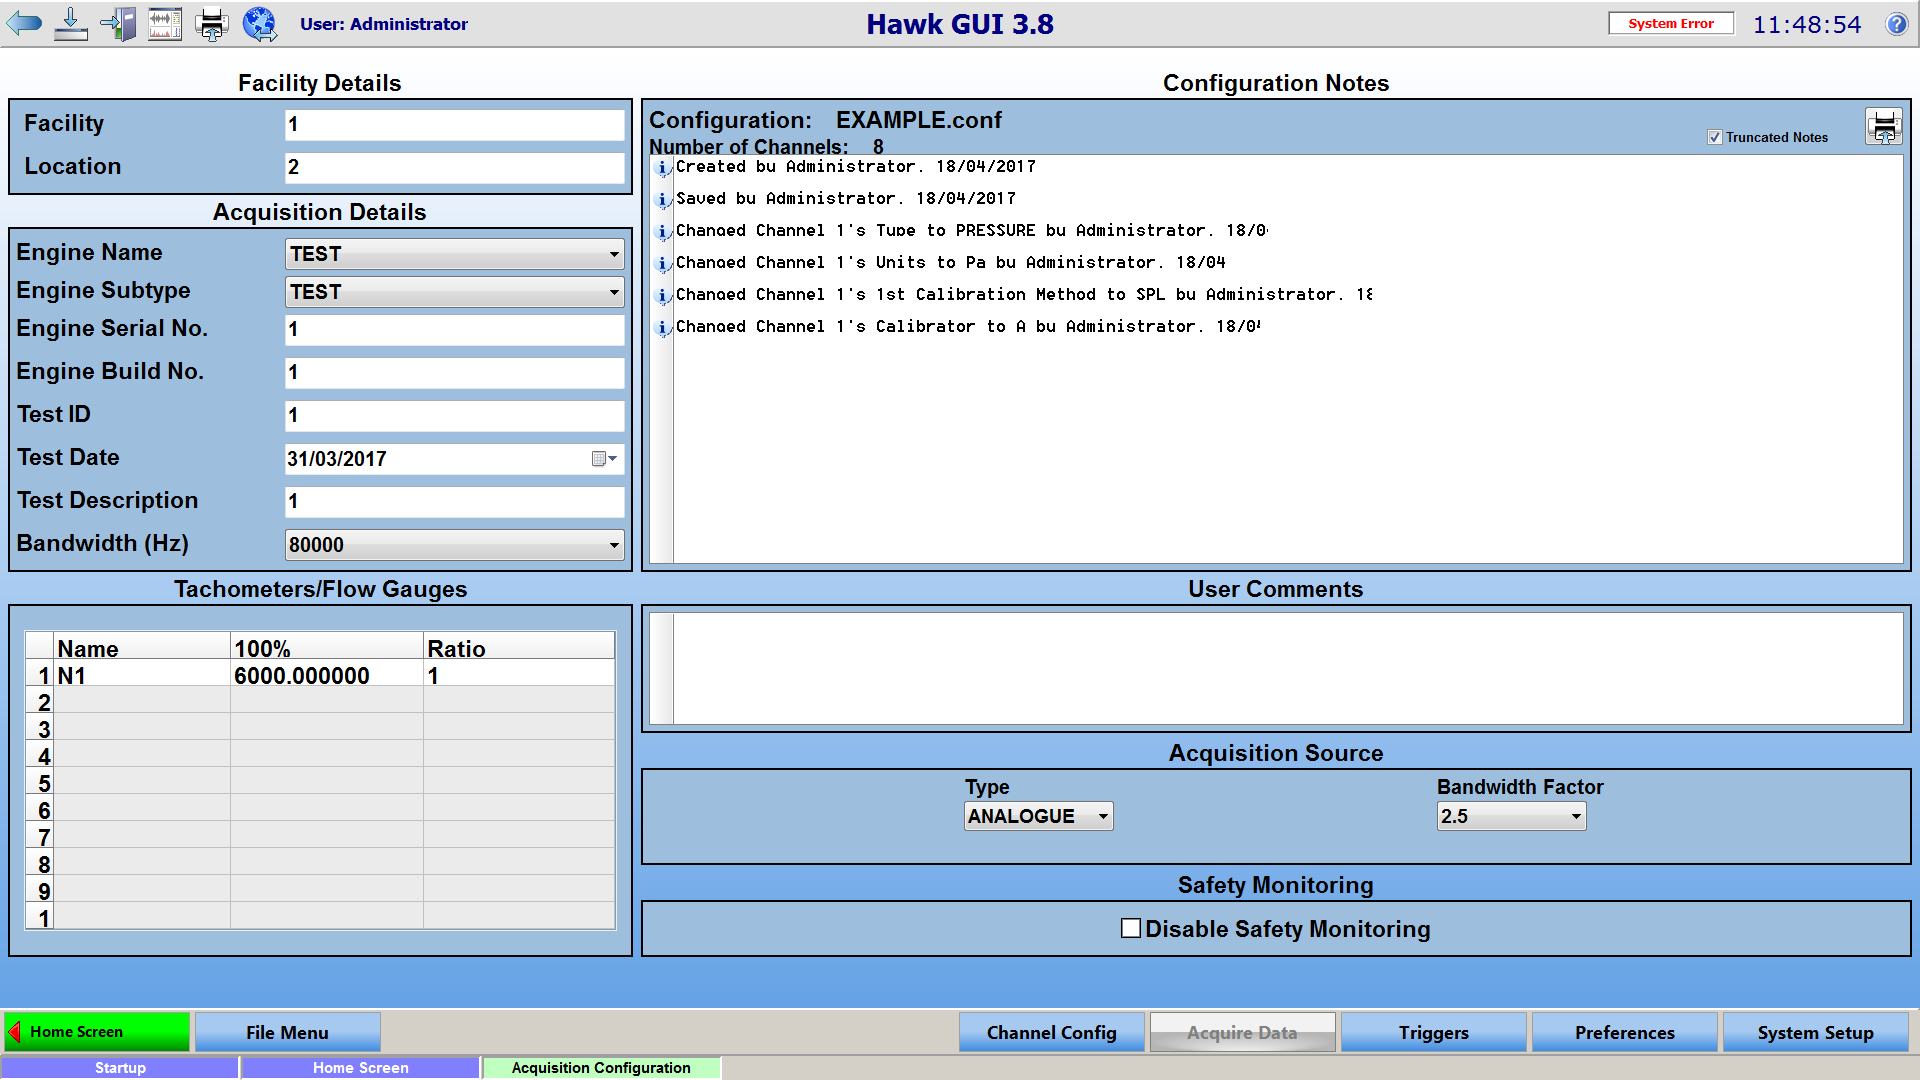Open the waveform display window icon
This screenshot has width=1920, height=1080.
pyautogui.click(x=165, y=23)
